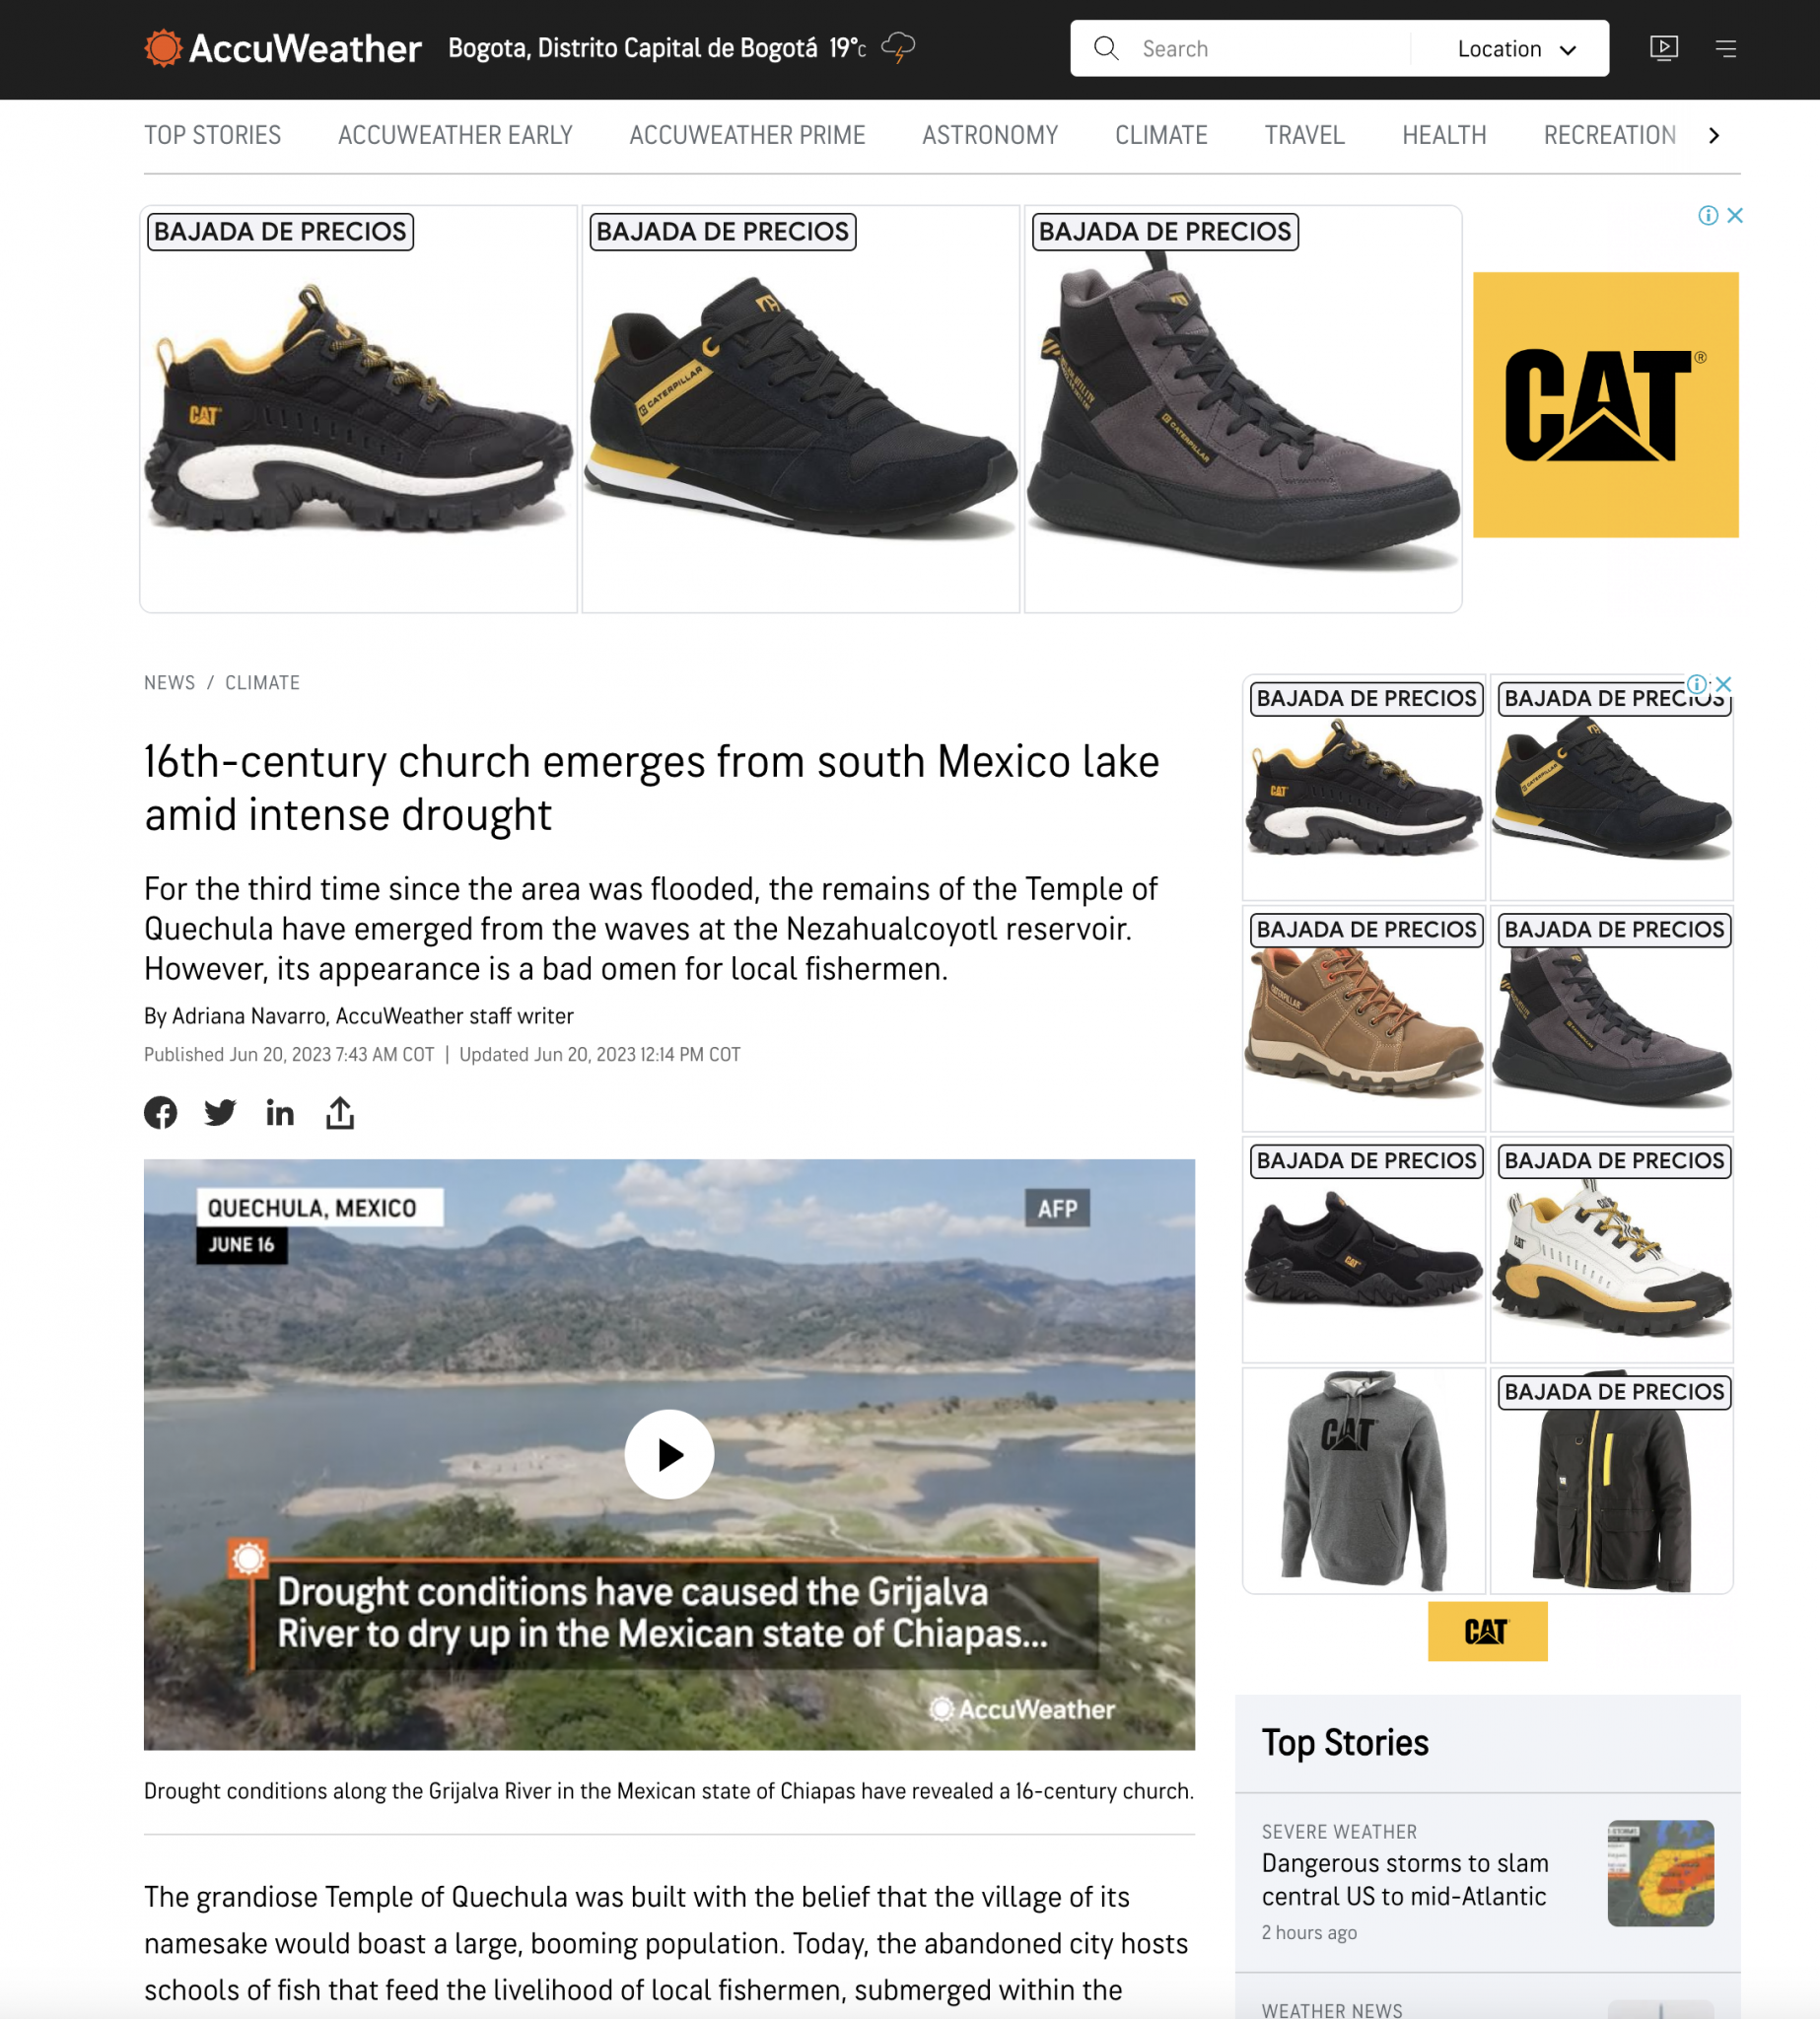Viewport: 1820px width, 2019px height.
Task: Switch to the Astronomy tab
Action: (990, 135)
